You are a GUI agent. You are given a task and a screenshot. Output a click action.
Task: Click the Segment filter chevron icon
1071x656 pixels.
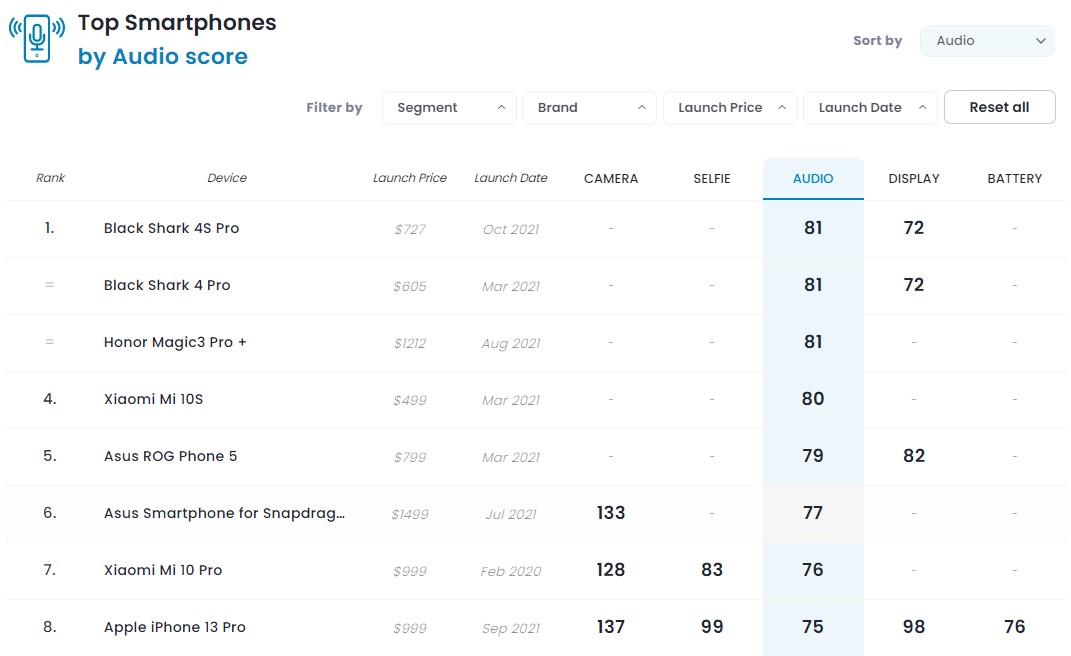click(501, 107)
